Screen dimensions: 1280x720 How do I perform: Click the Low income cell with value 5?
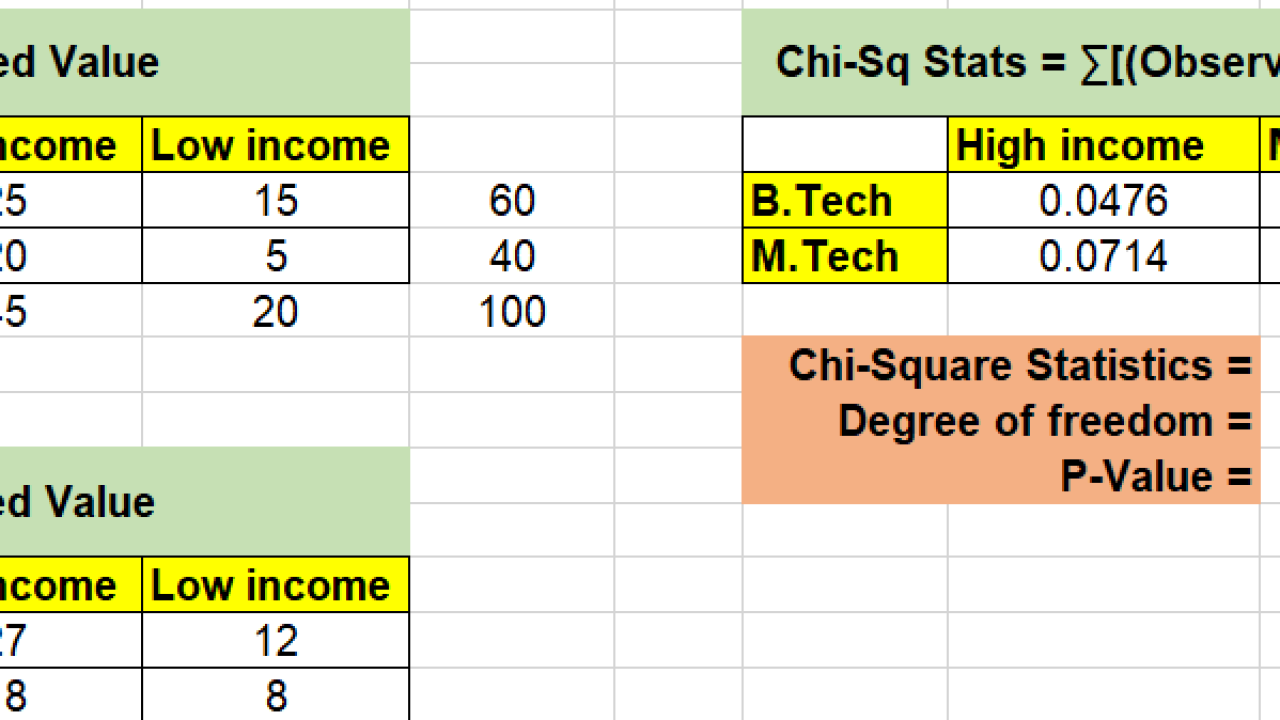click(x=275, y=257)
